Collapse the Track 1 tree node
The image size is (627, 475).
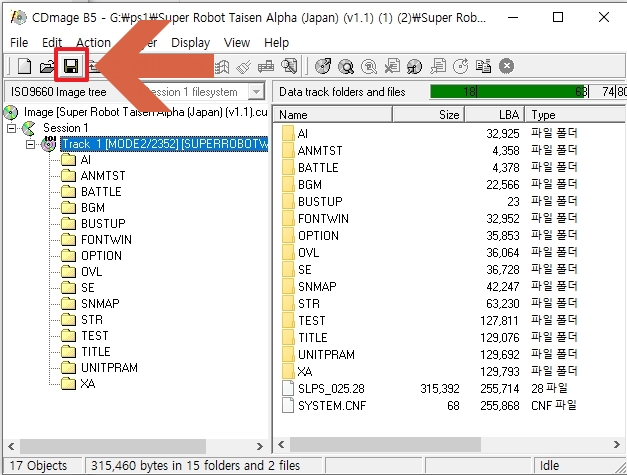(30, 144)
